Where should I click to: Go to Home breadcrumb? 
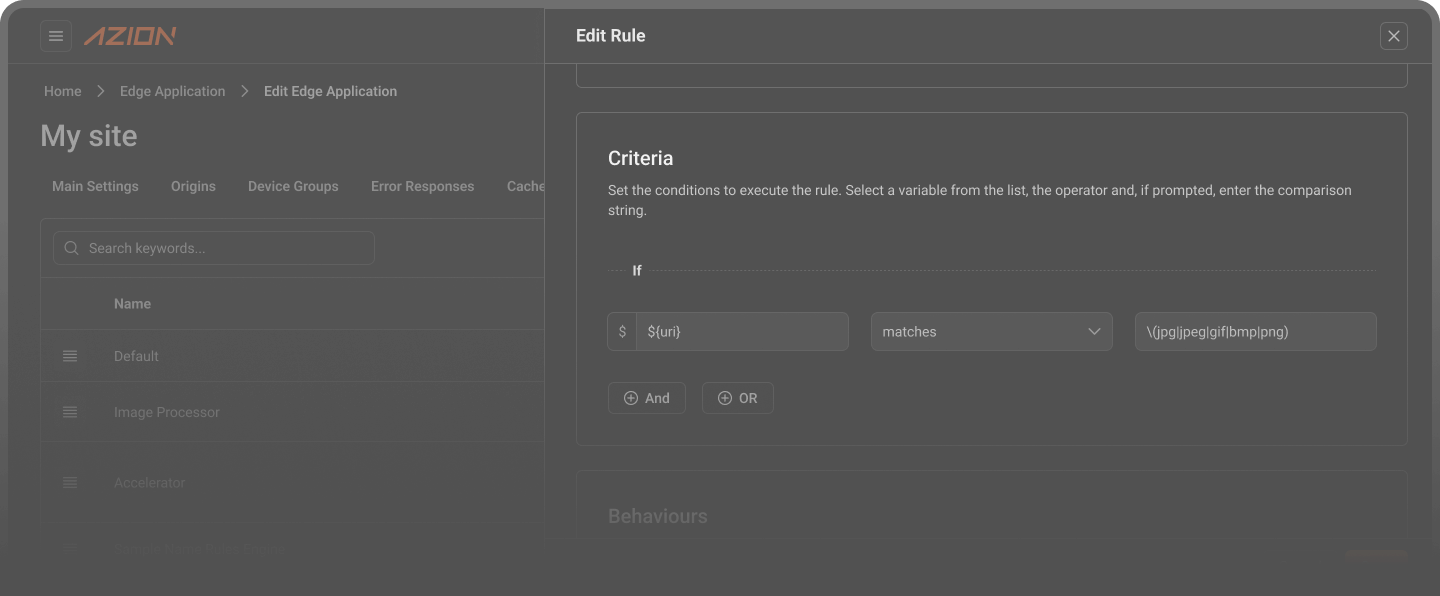(62, 91)
